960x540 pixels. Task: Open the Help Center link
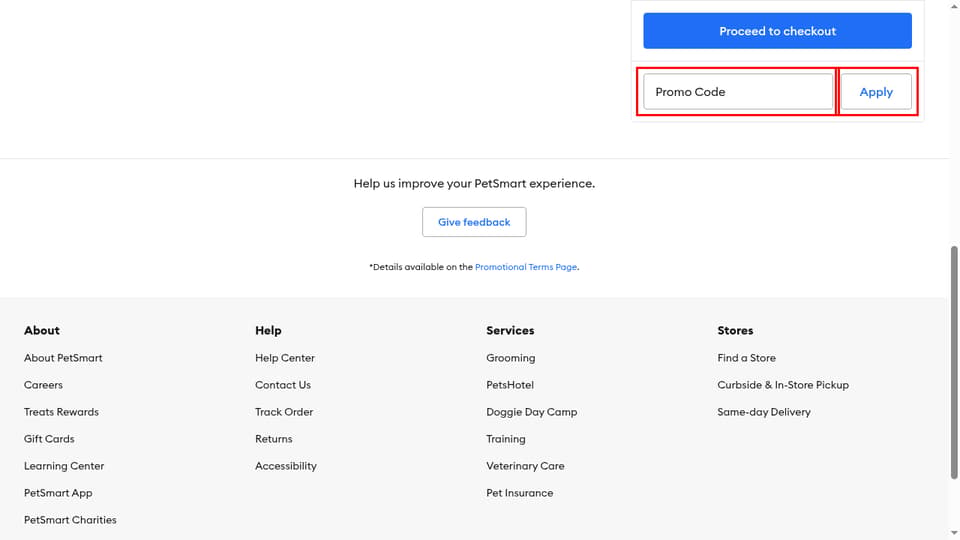point(285,358)
